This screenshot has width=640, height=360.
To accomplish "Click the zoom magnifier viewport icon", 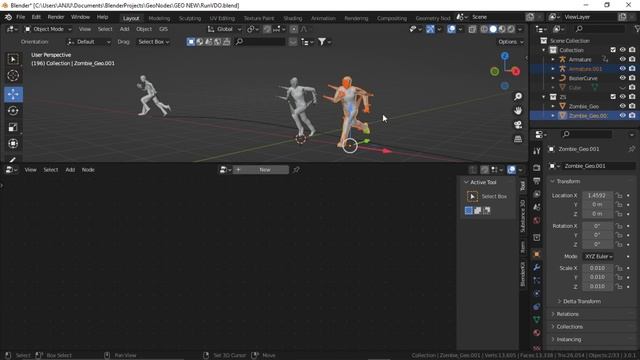I will (518, 97).
